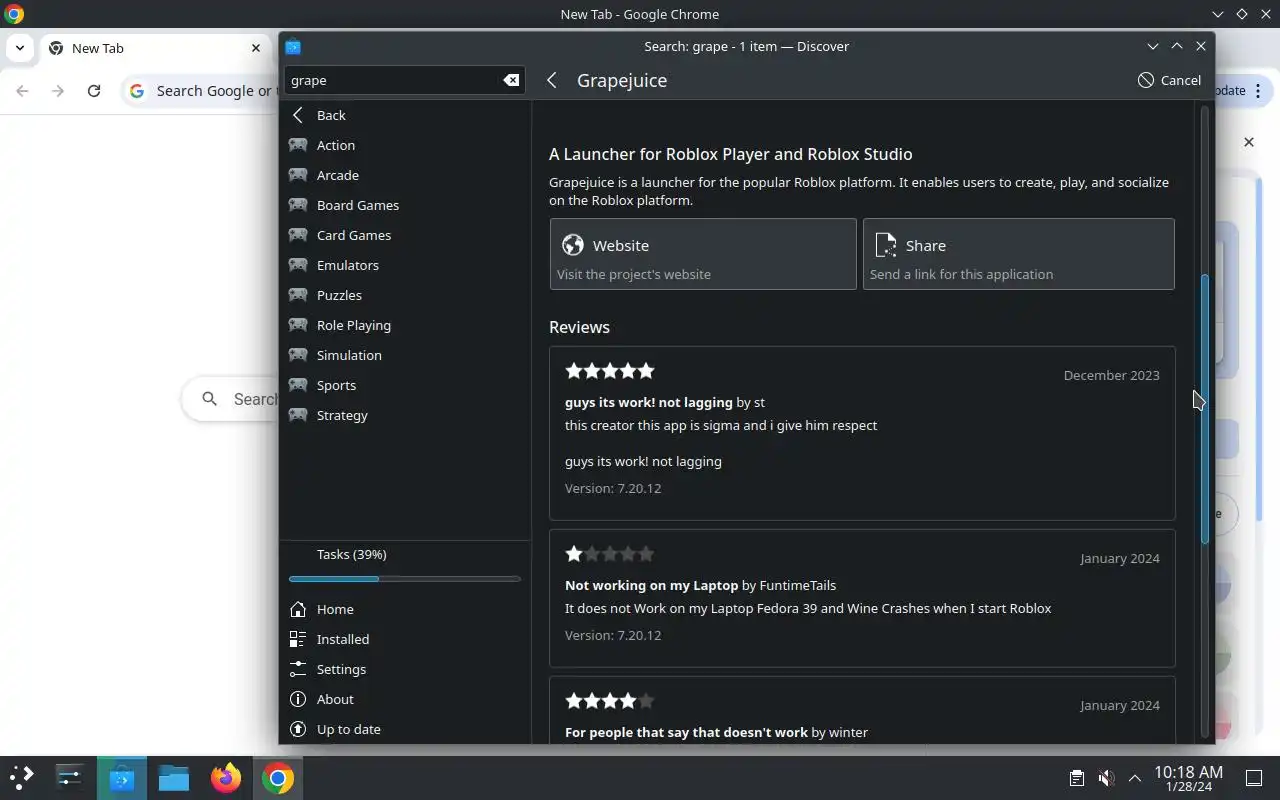This screenshot has width=1280, height=800.
Task: Clear the grape search text
Action: click(511, 80)
